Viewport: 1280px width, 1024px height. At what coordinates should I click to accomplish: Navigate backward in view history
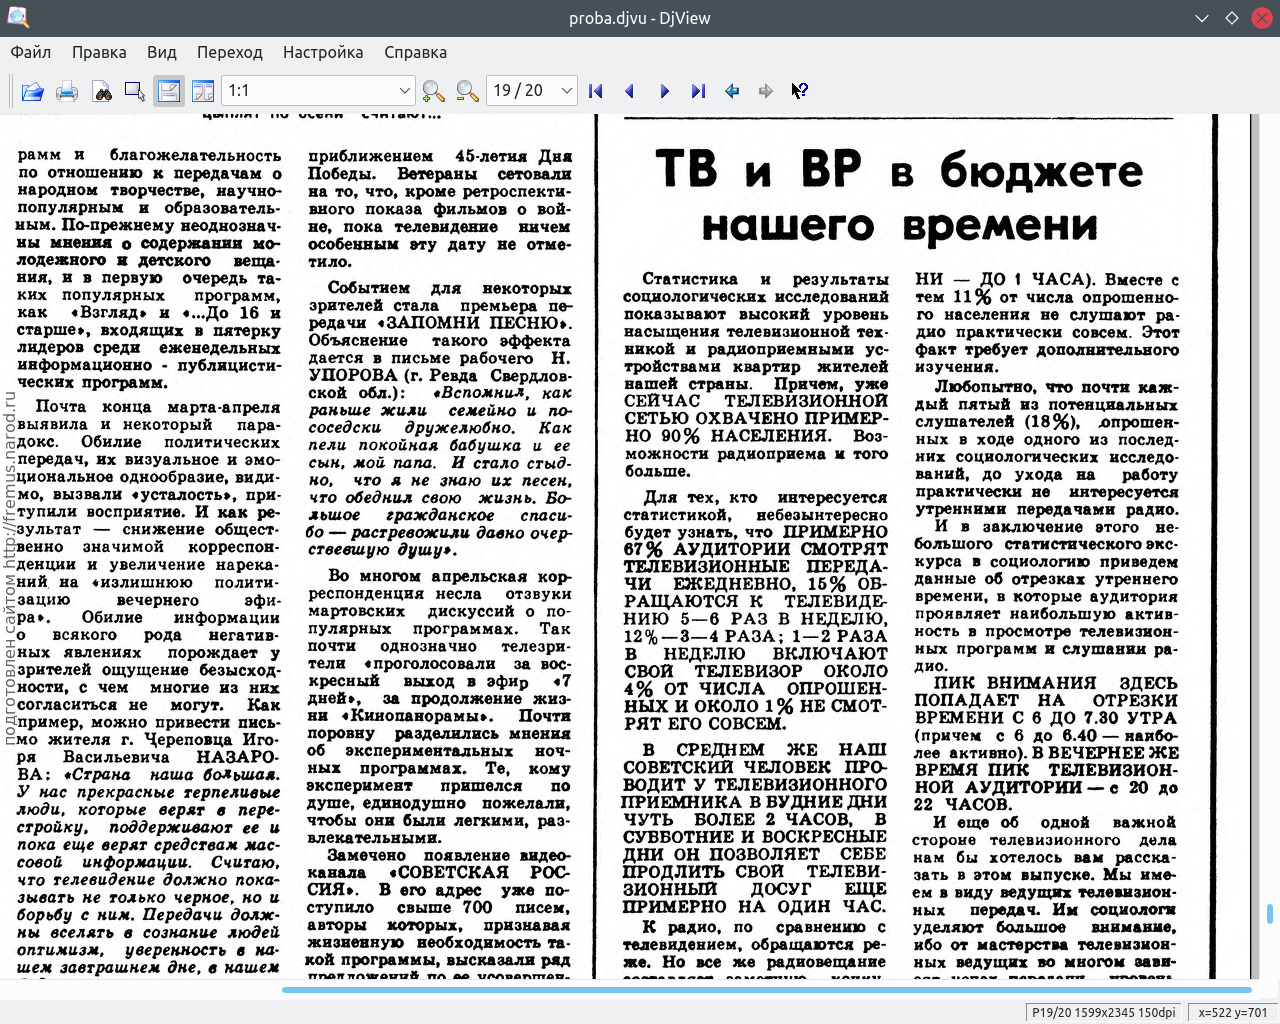(x=732, y=91)
